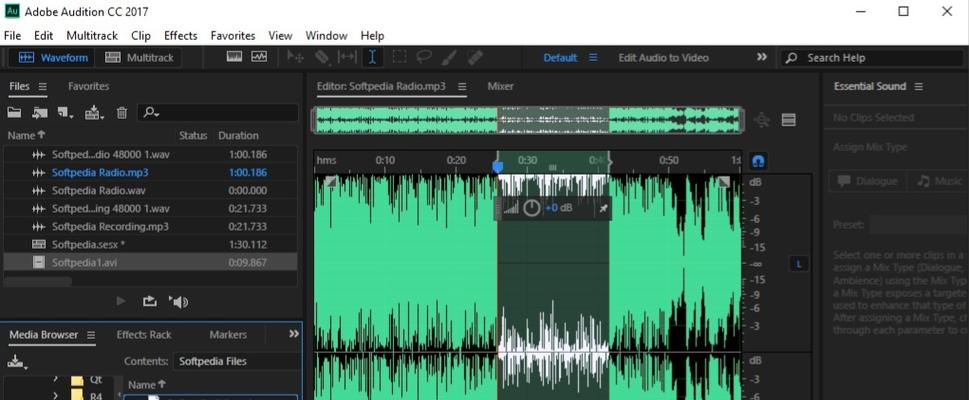969x400 pixels.
Task: Play the selected file preview
Action: 121,301
